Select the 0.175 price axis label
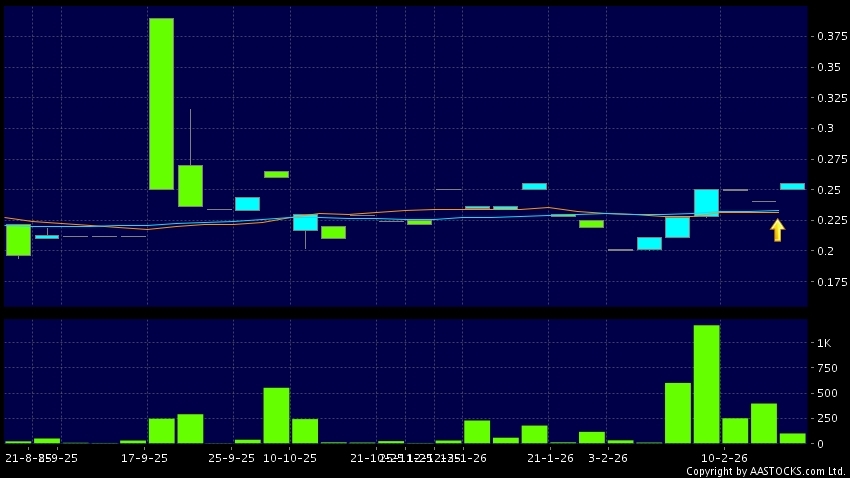 827,282
